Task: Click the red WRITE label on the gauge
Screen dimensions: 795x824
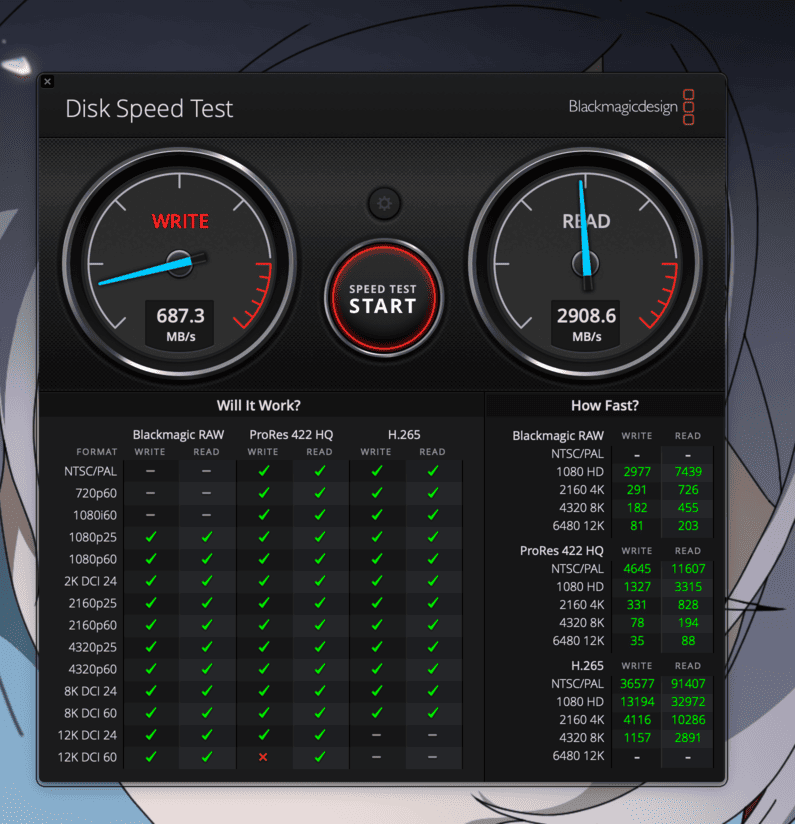Action: [180, 221]
